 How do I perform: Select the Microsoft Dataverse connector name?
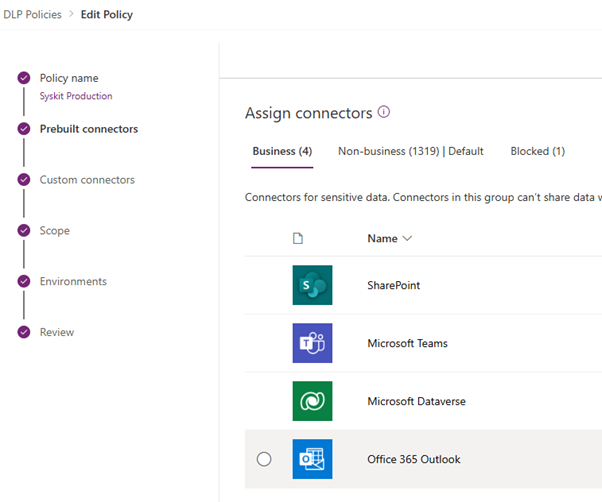point(416,401)
